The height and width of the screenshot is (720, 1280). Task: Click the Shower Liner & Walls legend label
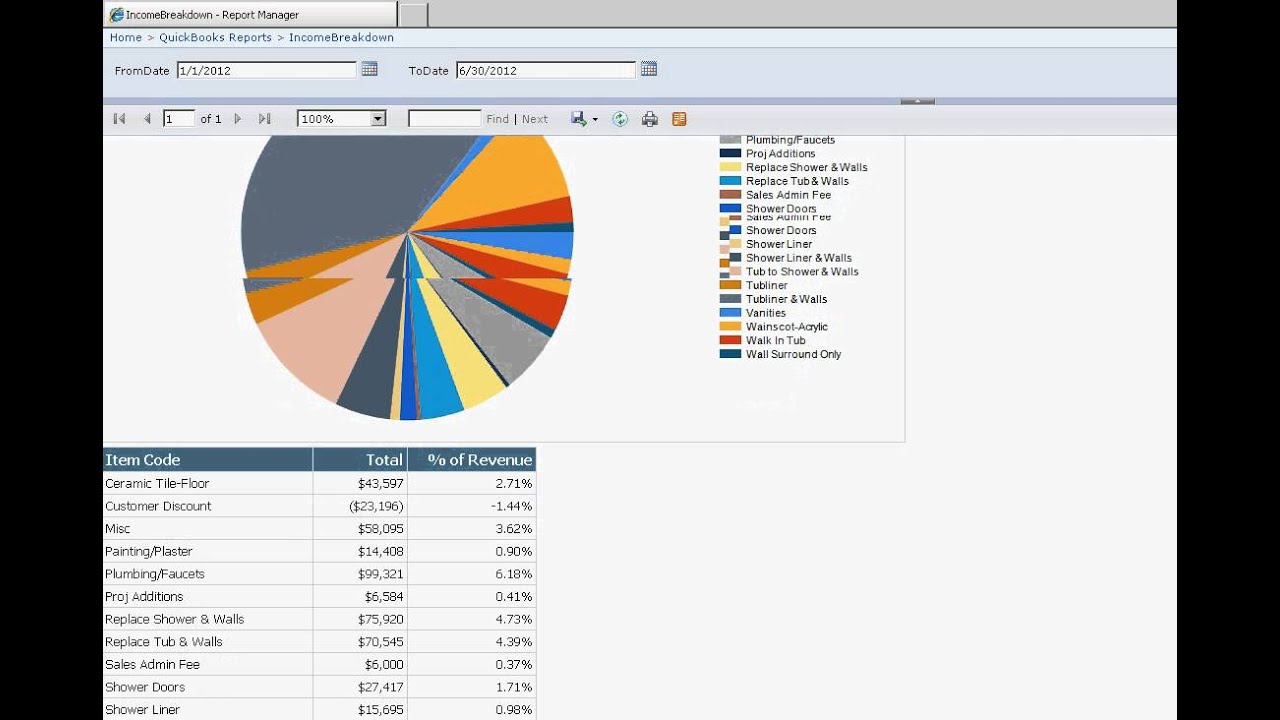(799, 258)
